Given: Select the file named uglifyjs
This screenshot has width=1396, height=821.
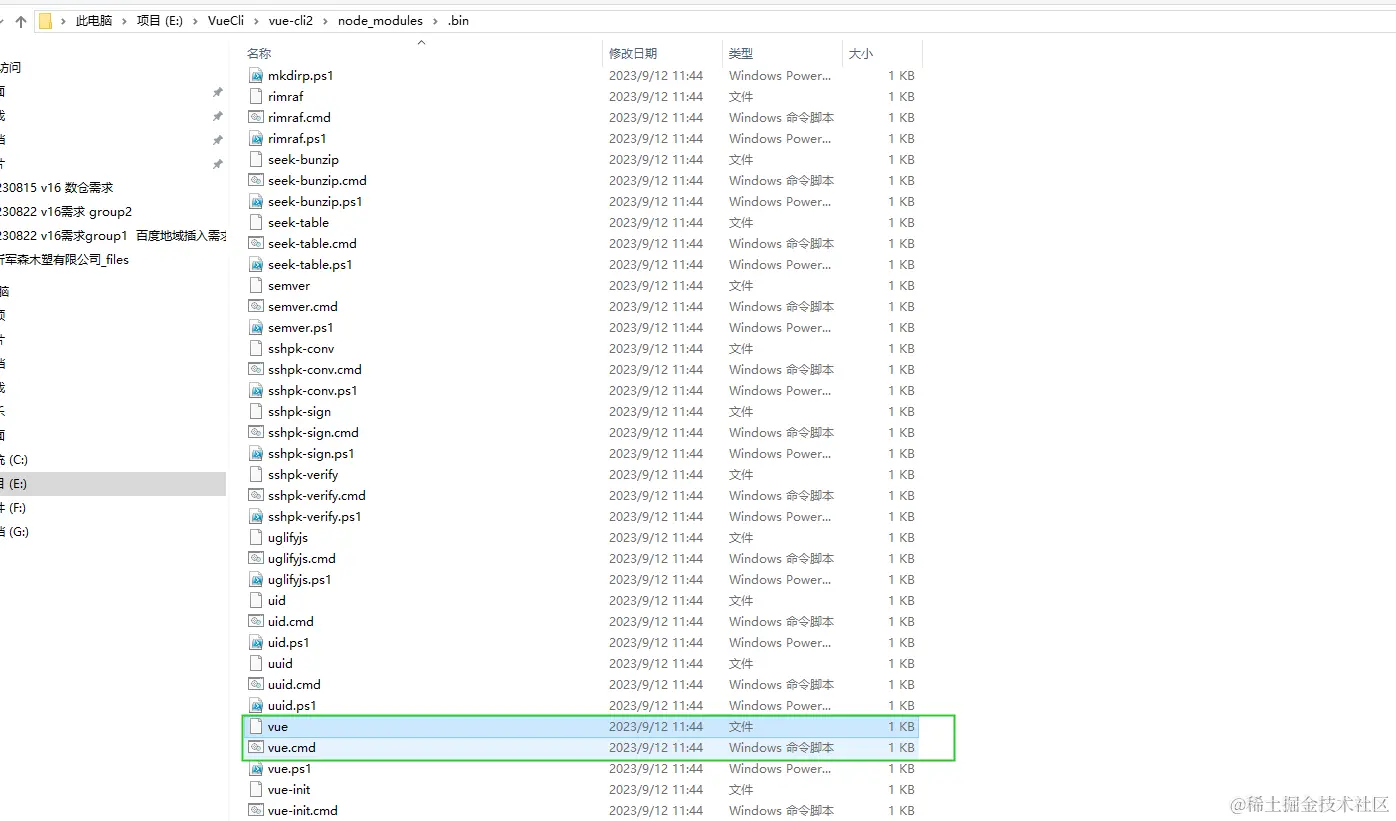Looking at the screenshot, I should 288,537.
